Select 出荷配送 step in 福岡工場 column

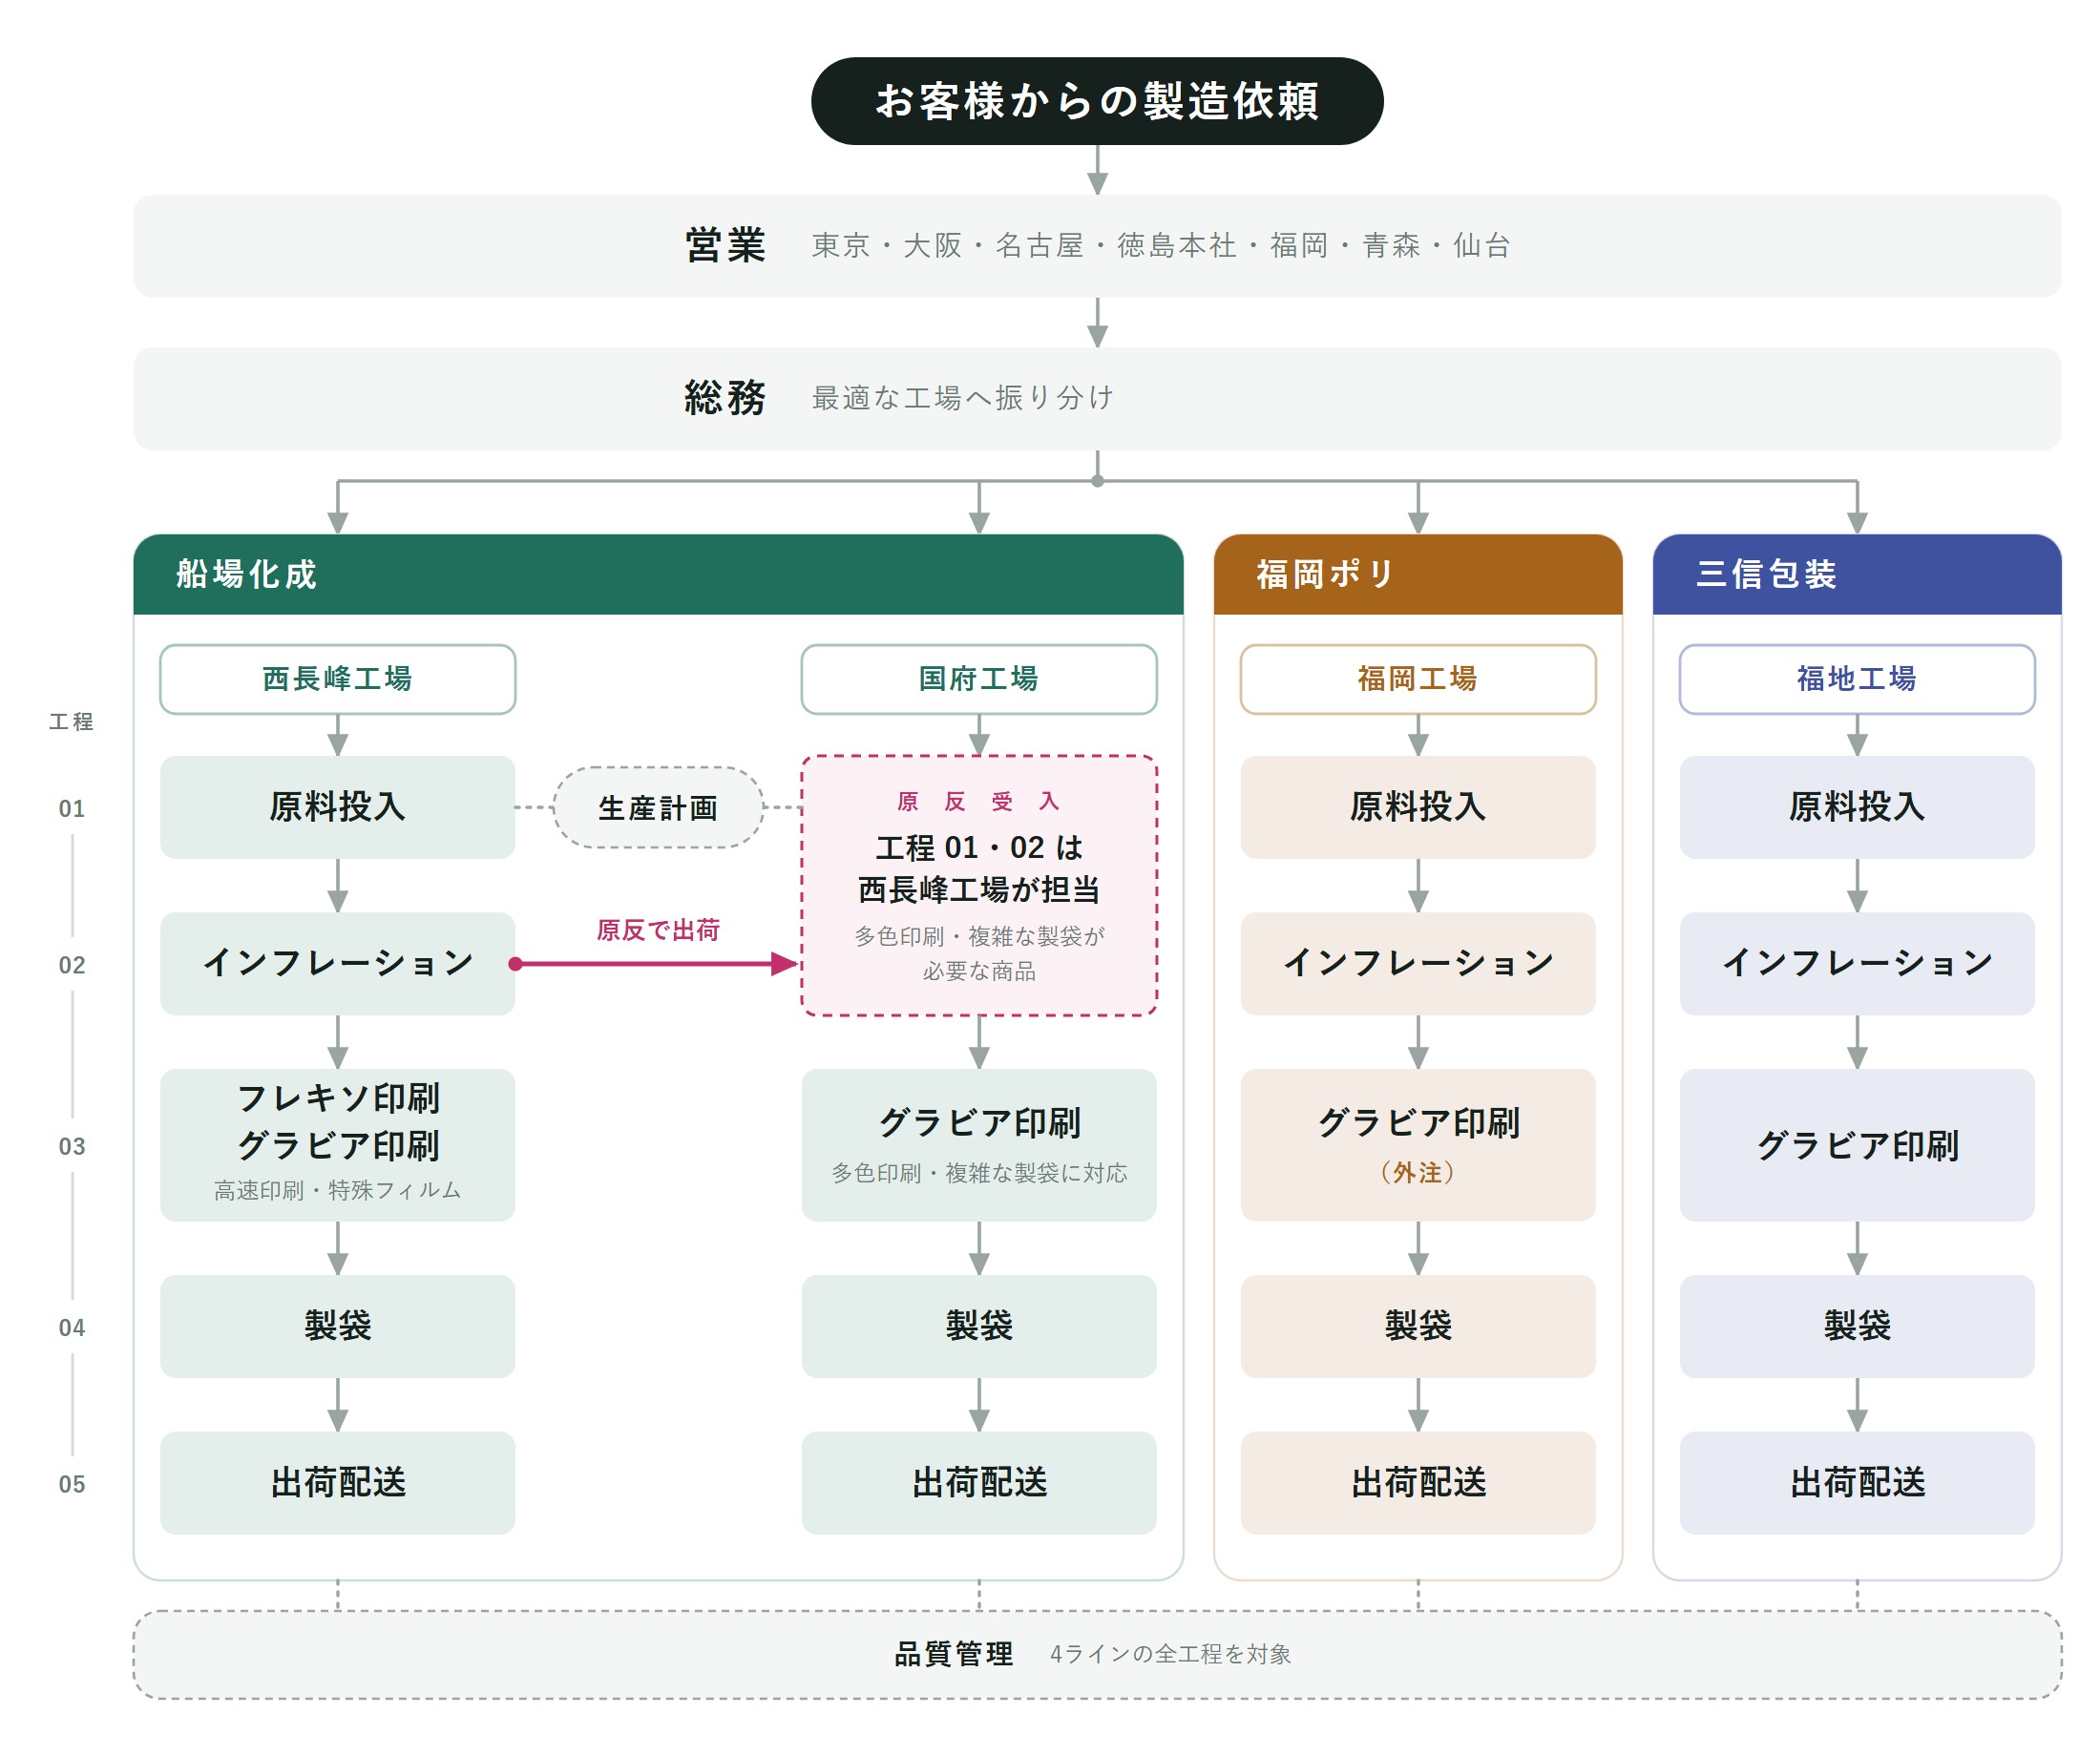tap(1418, 1483)
